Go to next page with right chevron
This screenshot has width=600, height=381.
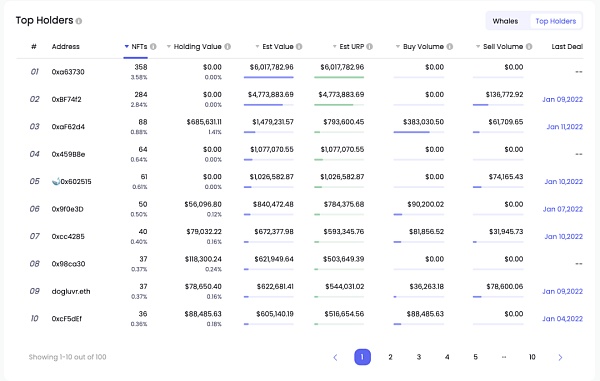point(560,357)
